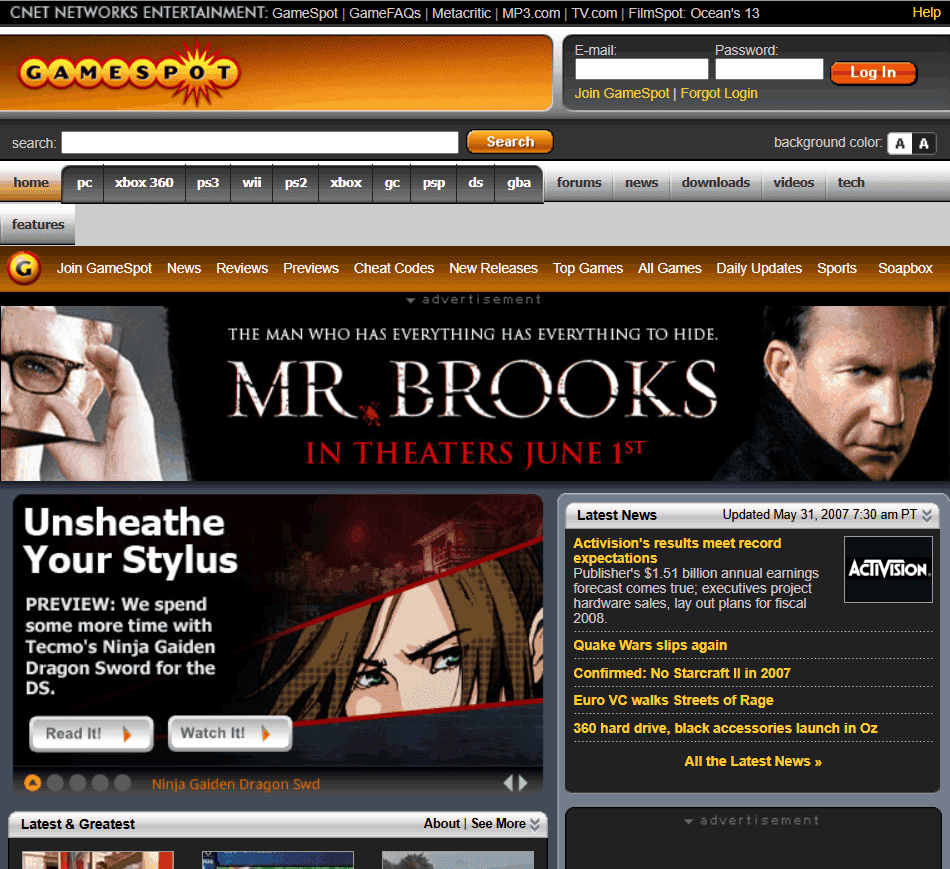Viewport: 950px width, 869px height.
Task: Open the xbox 360 platform tab
Action: pos(144,183)
